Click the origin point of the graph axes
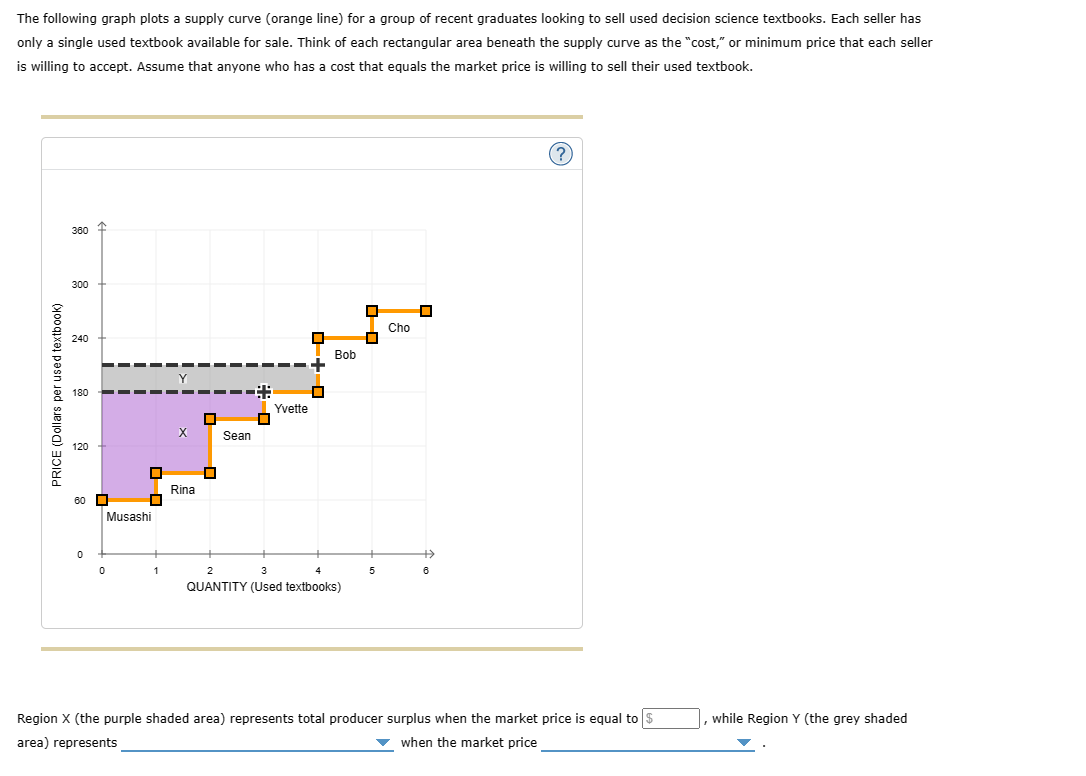Image resolution: width=1086 pixels, height=776 pixels. [x=101, y=551]
